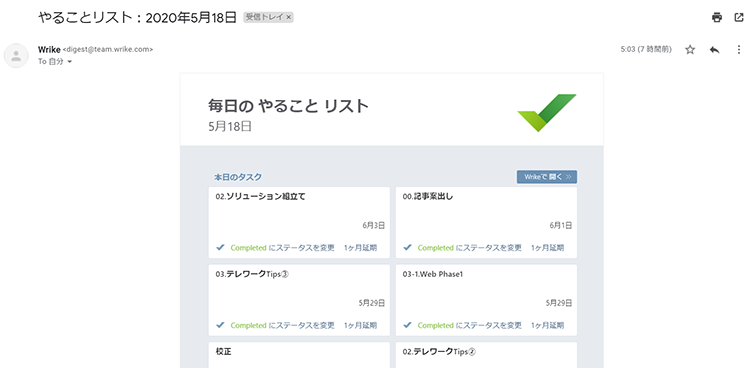Remove the 受信トレイ label with the x
Viewport: 750px width, 368px height.
(288, 18)
